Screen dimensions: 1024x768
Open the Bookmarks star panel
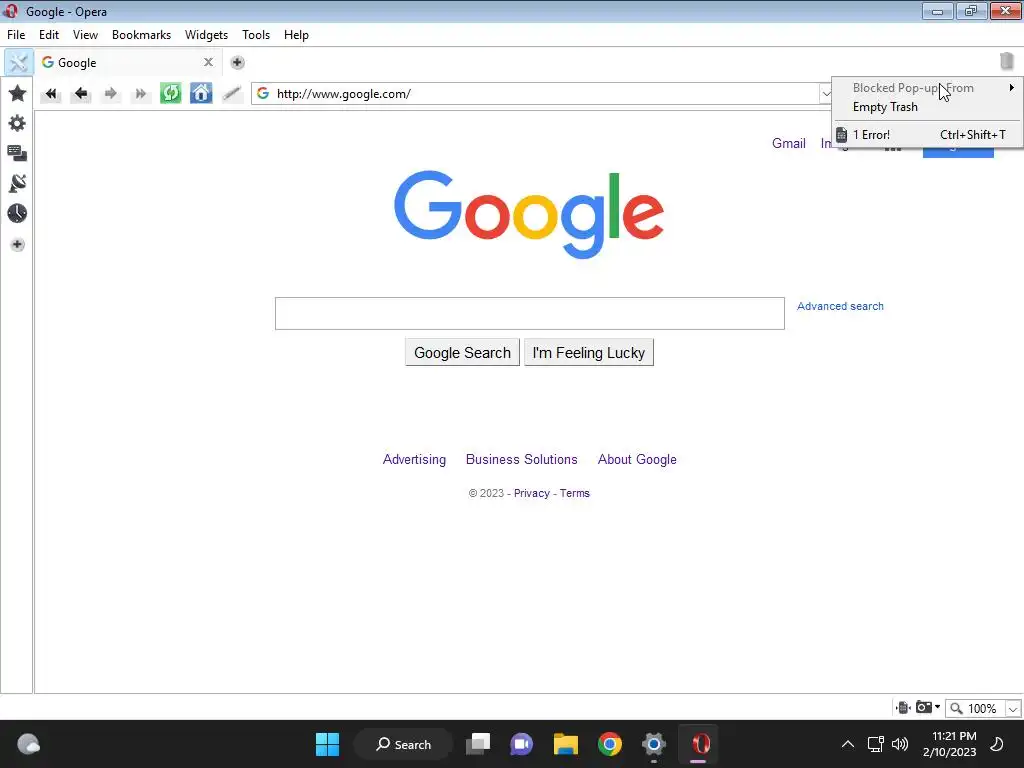pos(18,93)
